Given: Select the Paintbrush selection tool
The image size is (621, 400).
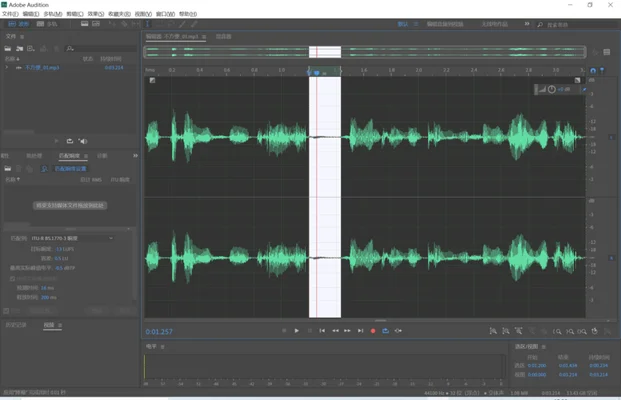Looking at the screenshot, I should point(182,24).
